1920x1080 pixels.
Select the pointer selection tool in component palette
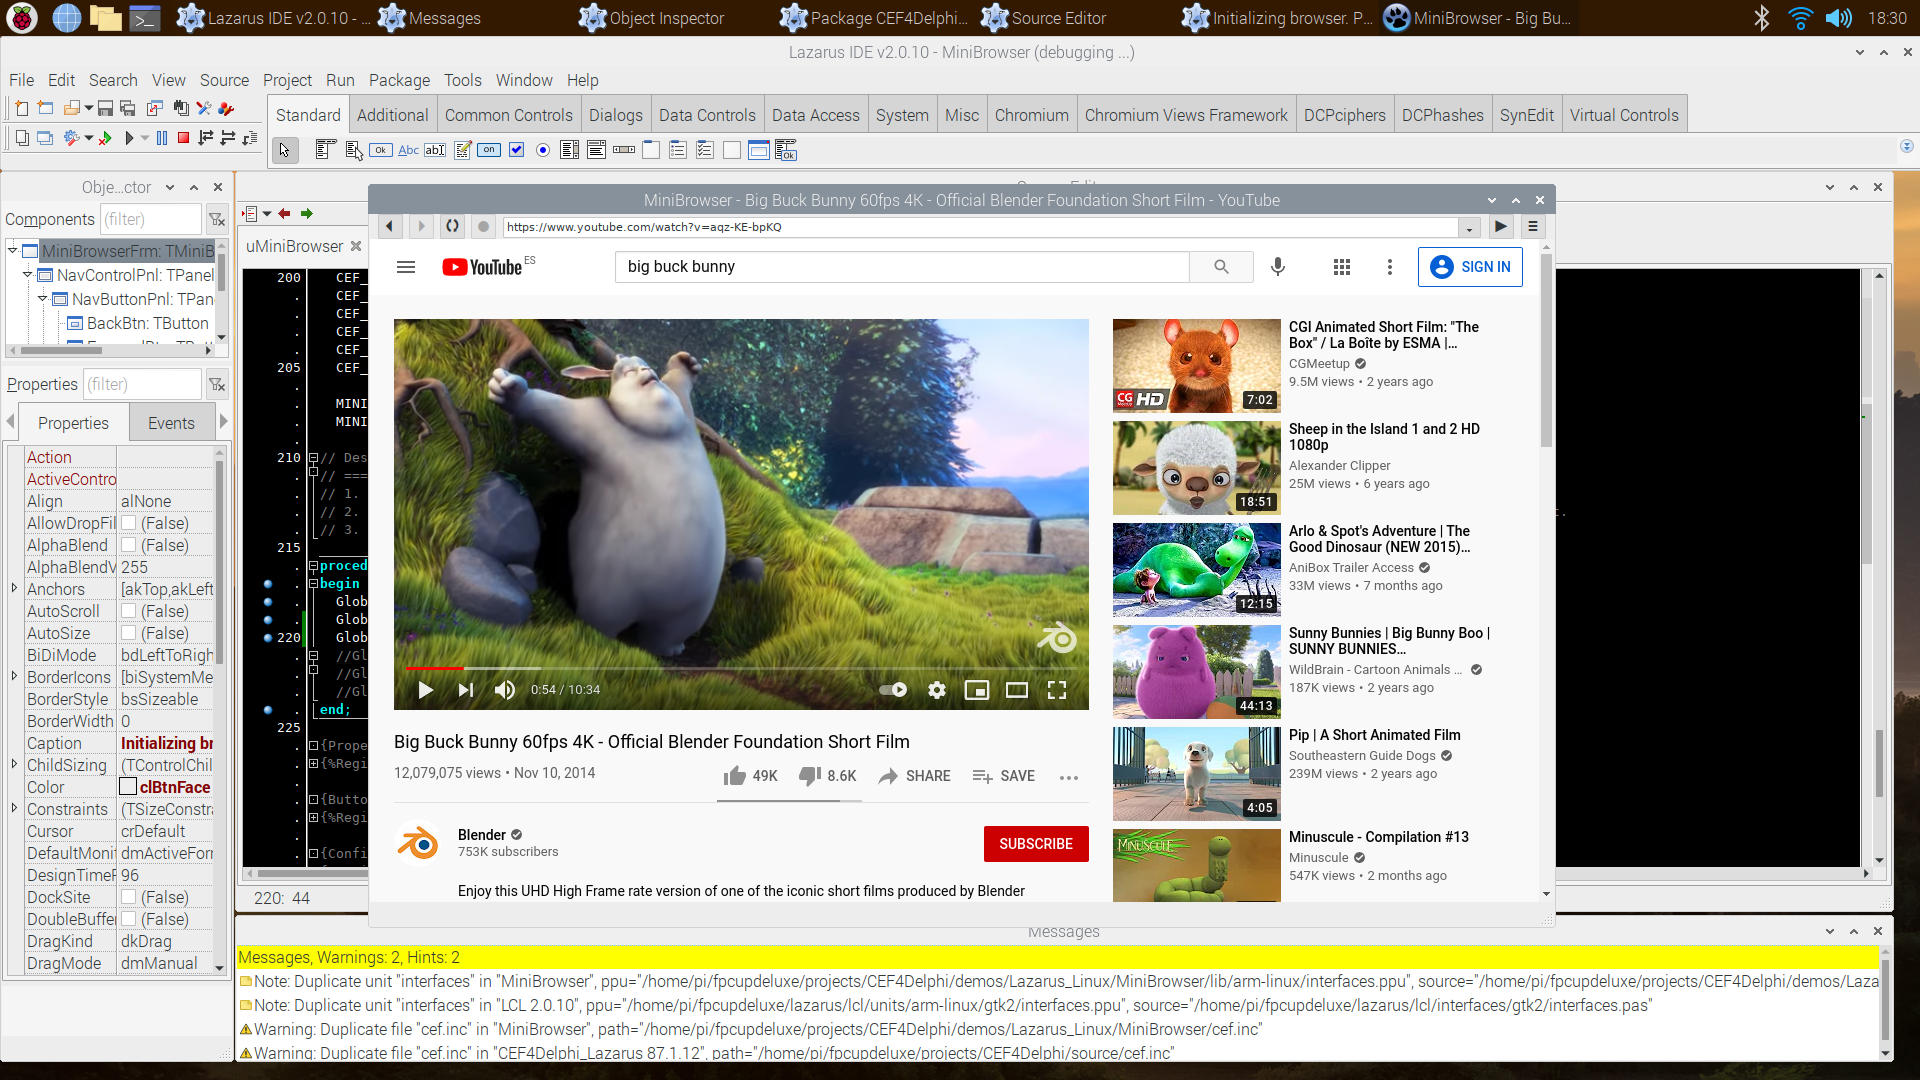[x=285, y=150]
